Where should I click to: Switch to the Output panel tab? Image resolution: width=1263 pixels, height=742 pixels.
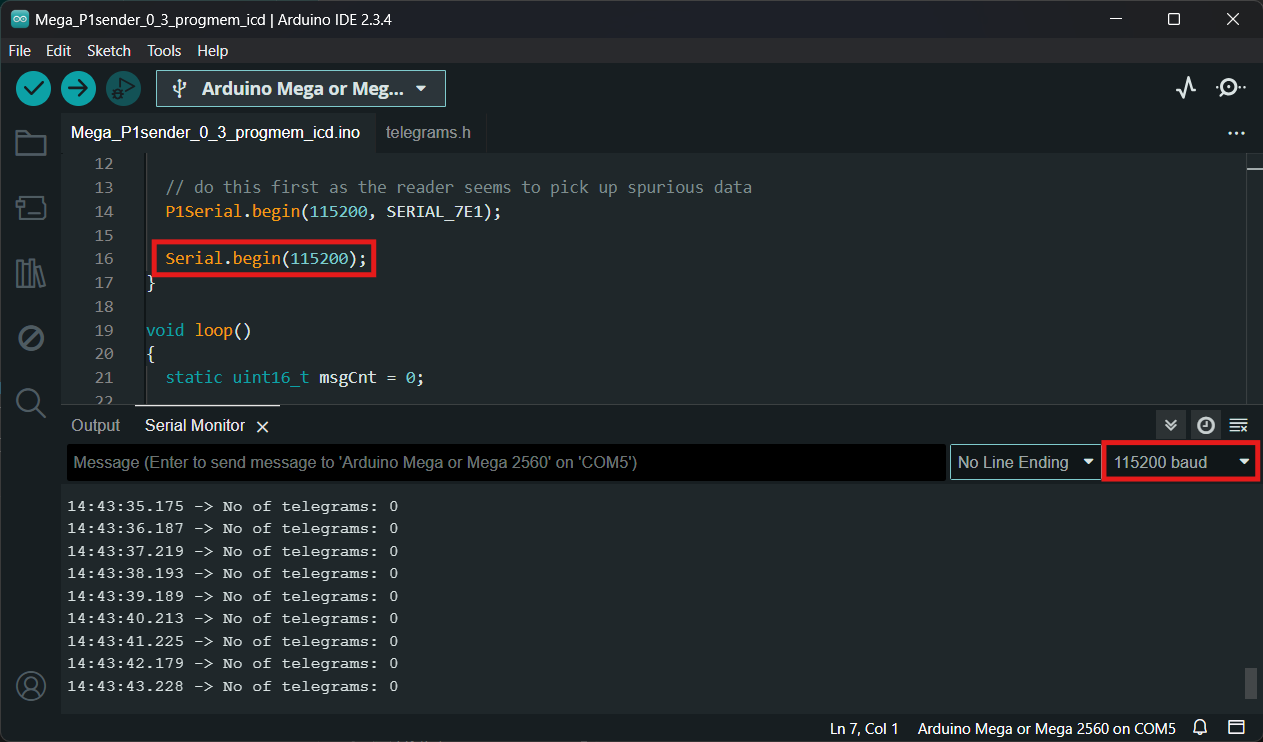(x=95, y=426)
